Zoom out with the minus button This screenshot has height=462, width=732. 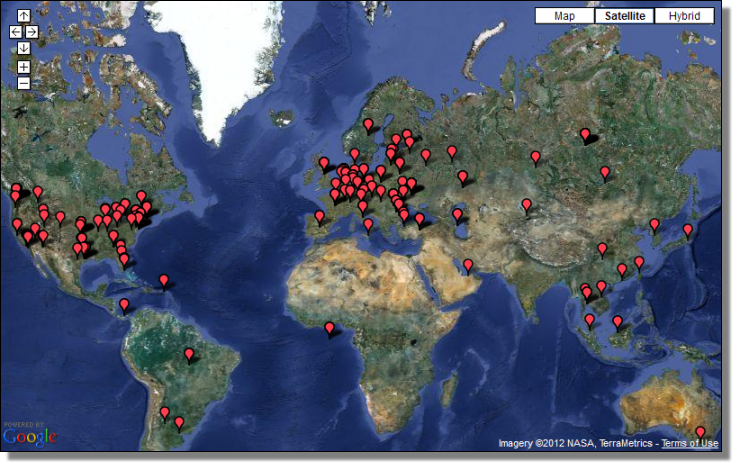pyautogui.click(x=24, y=83)
